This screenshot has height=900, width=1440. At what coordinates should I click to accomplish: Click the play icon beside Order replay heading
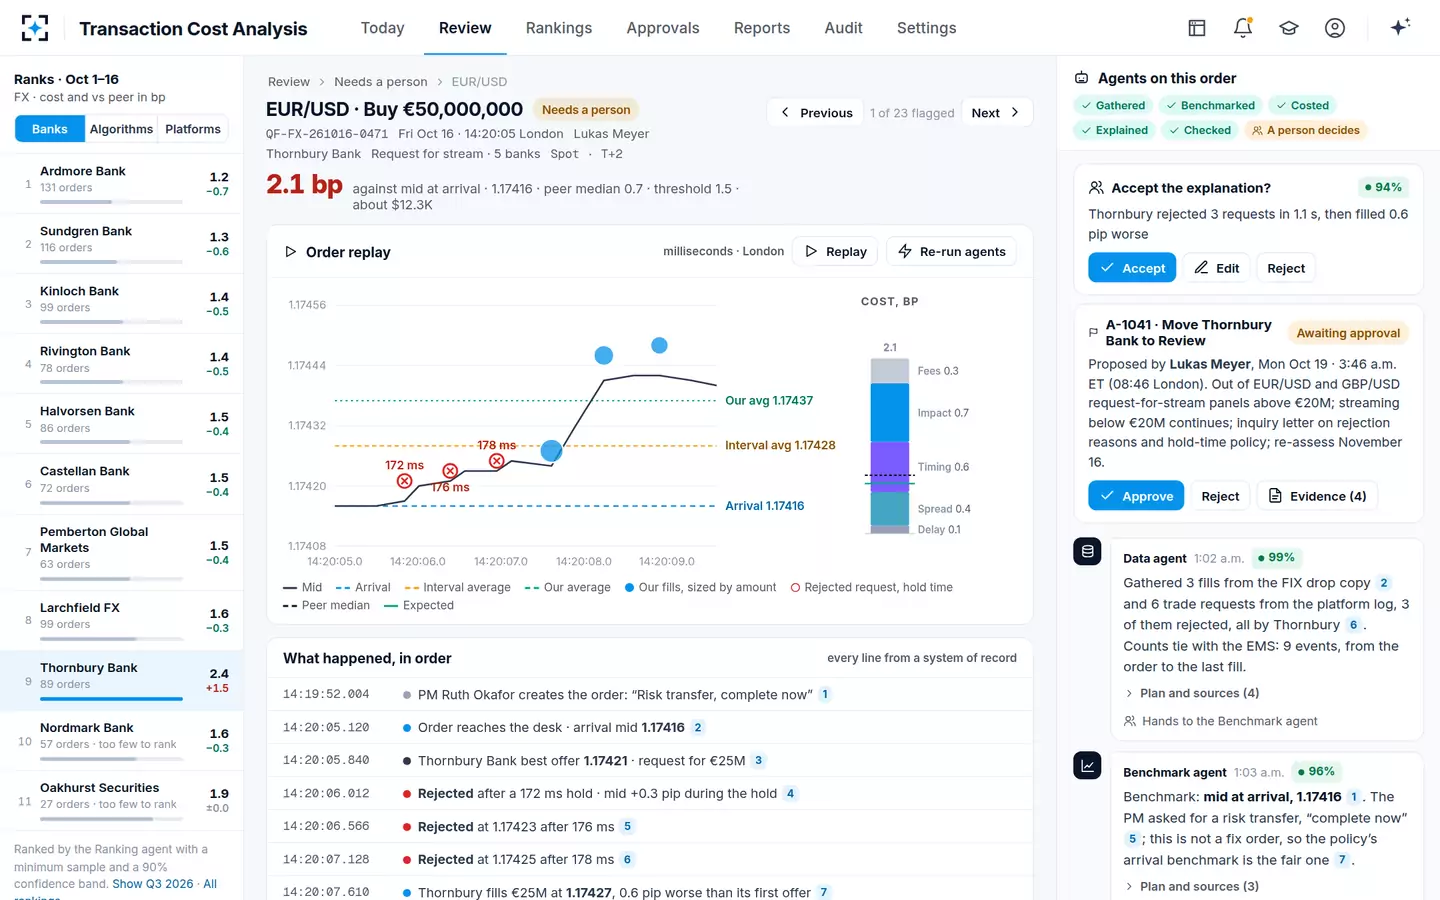click(x=290, y=252)
